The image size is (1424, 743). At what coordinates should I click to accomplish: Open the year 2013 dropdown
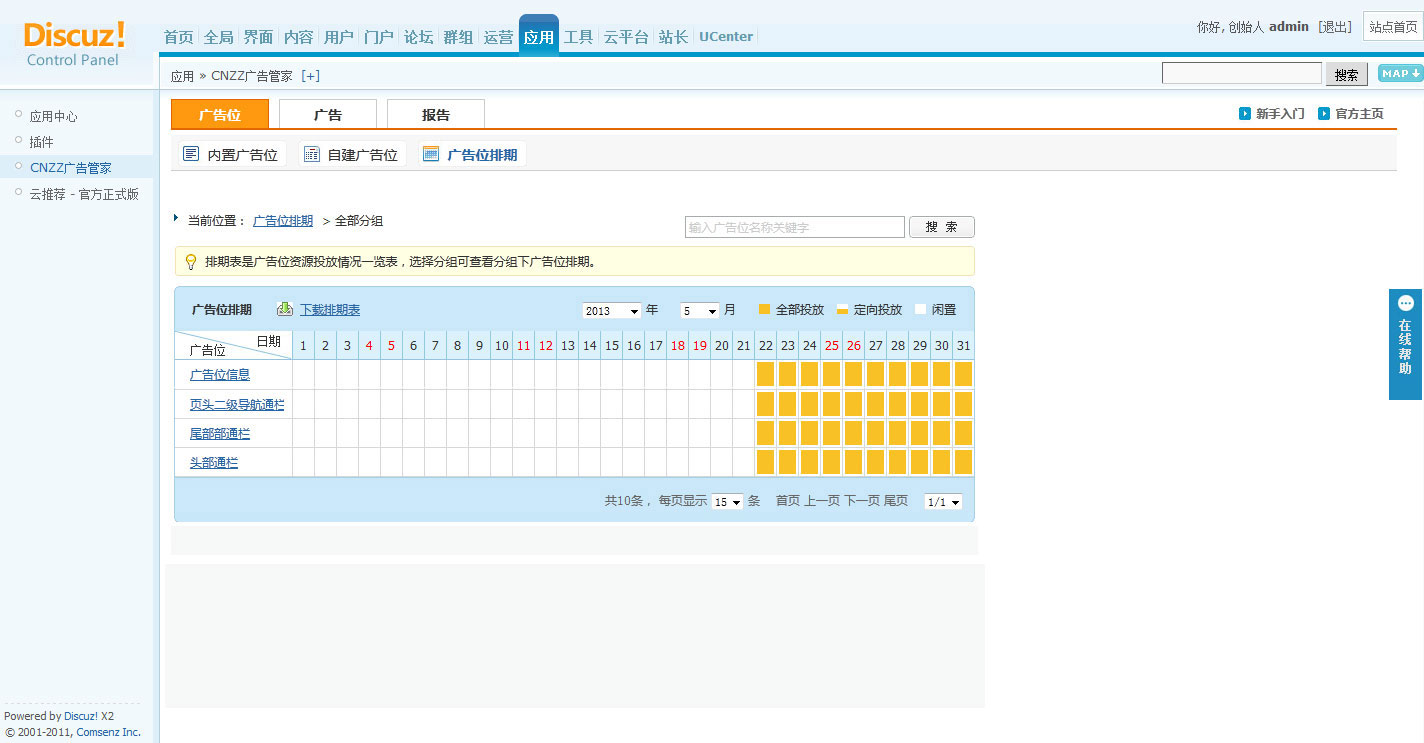[x=612, y=311]
